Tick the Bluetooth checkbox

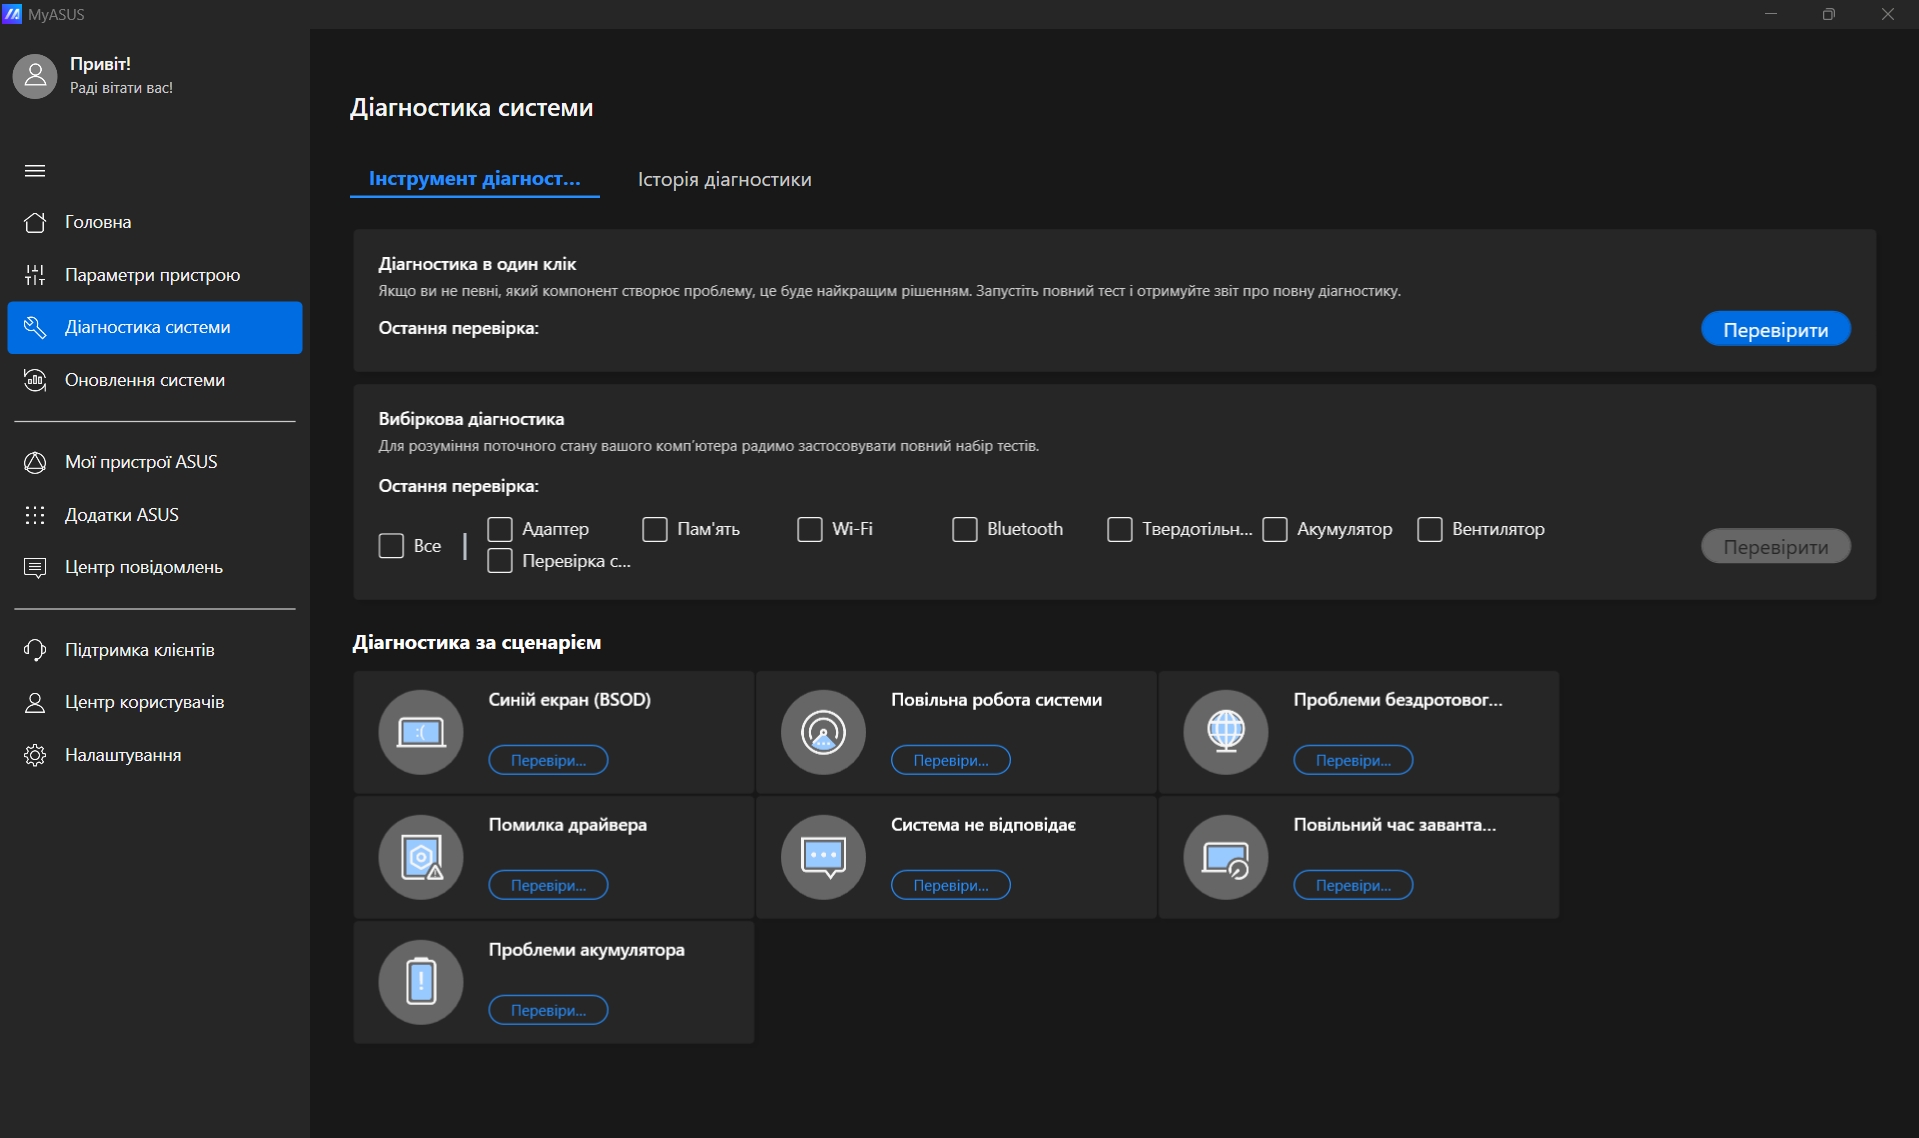(965, 529)
